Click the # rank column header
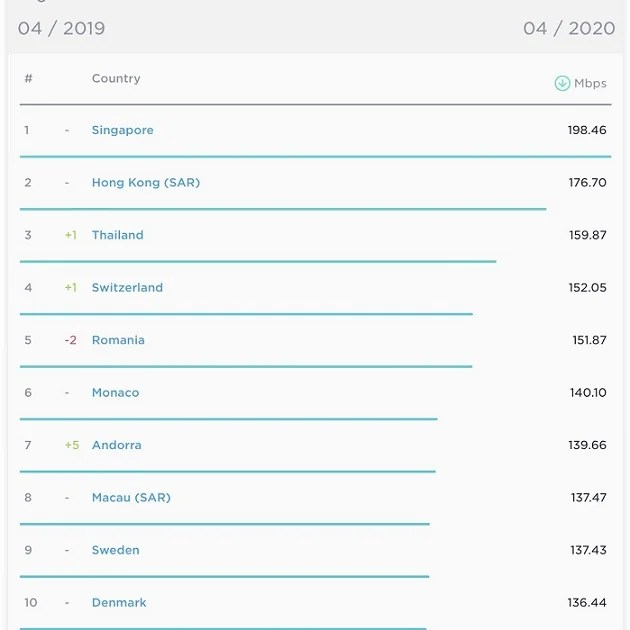630x630 pixels. click(28, 78)
